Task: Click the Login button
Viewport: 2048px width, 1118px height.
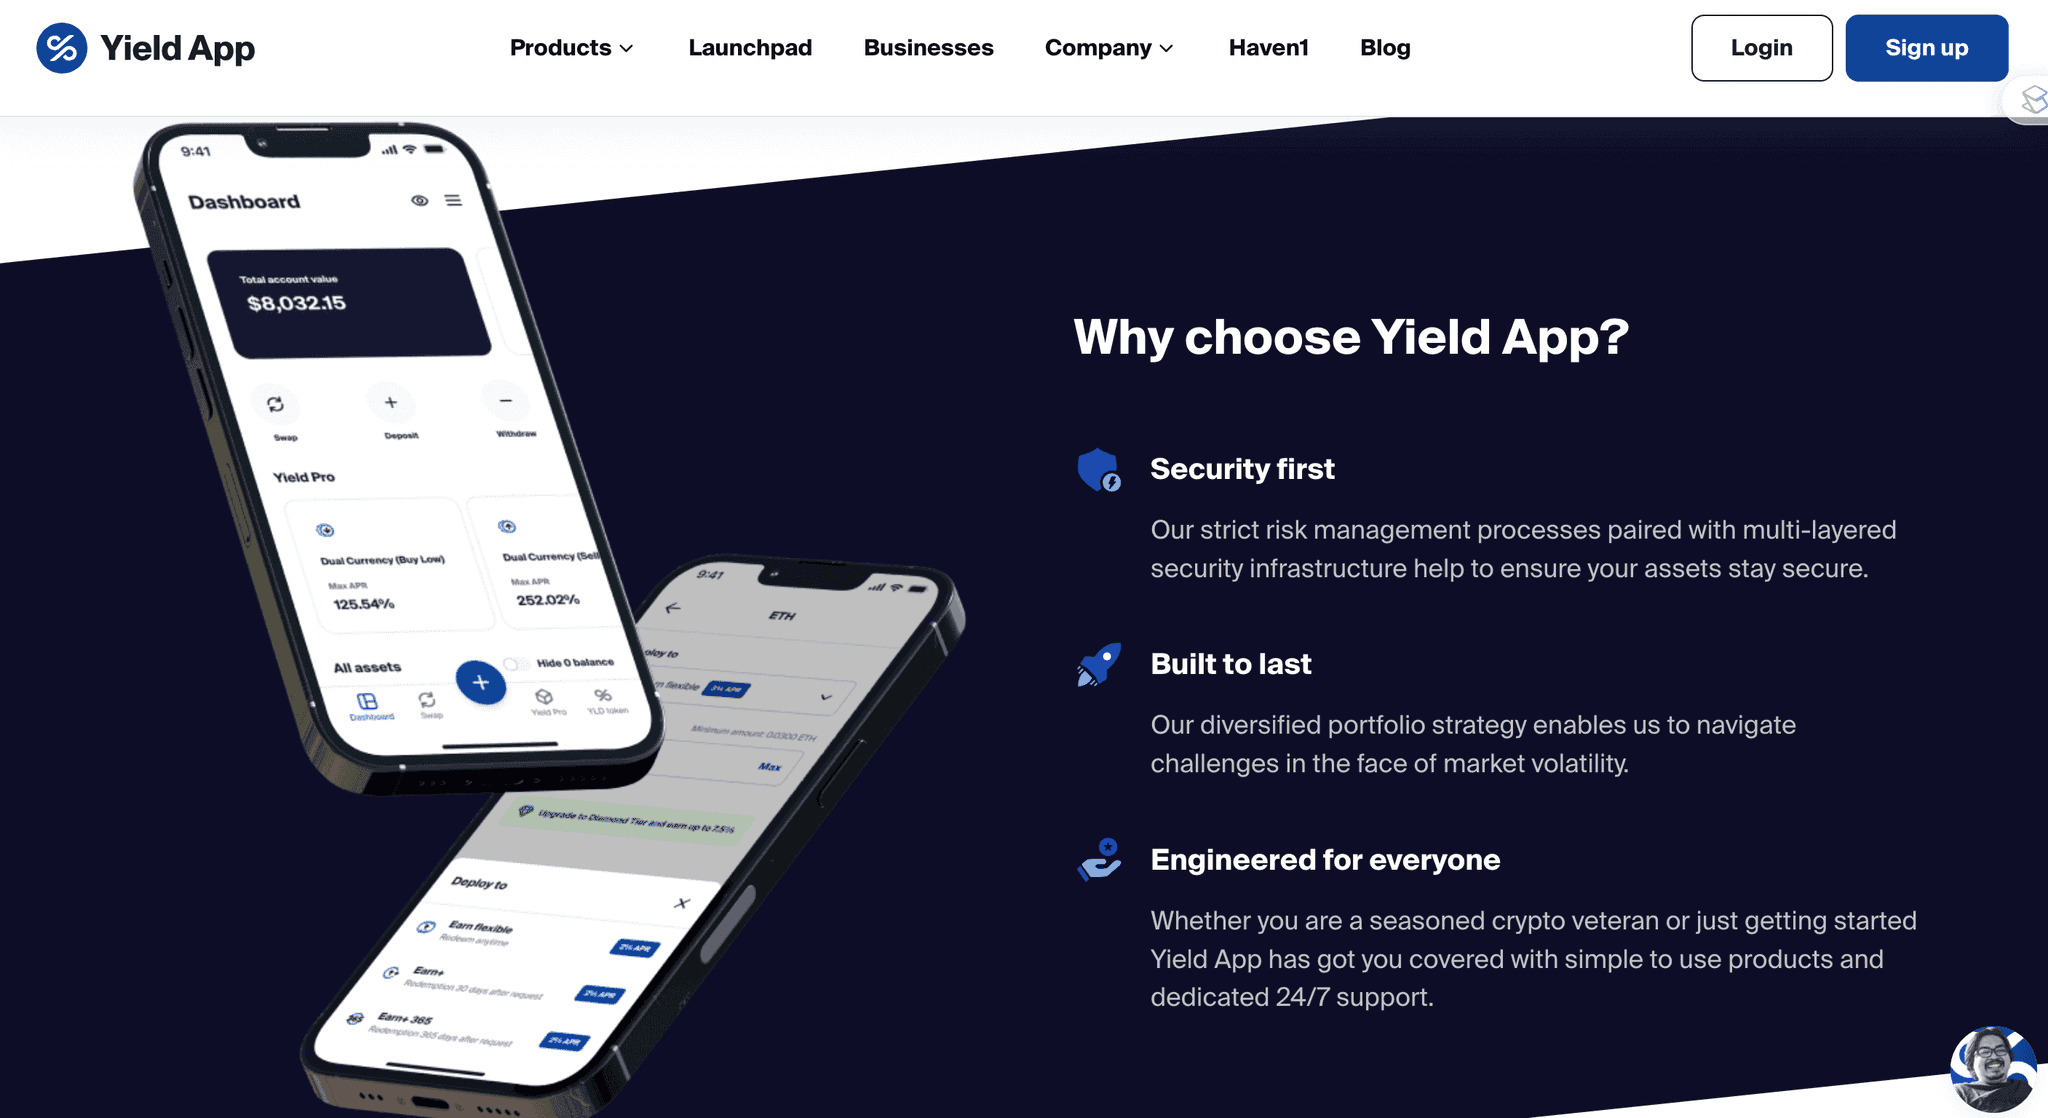Action: 1762,48
